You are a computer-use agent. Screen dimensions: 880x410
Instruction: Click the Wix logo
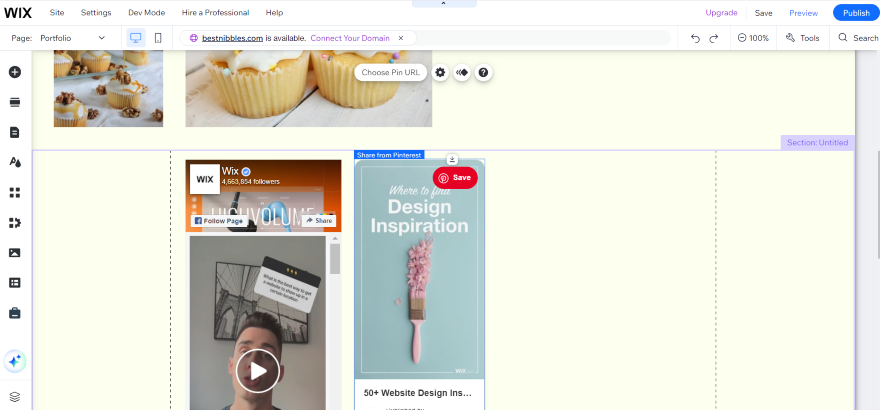[18, 12]
